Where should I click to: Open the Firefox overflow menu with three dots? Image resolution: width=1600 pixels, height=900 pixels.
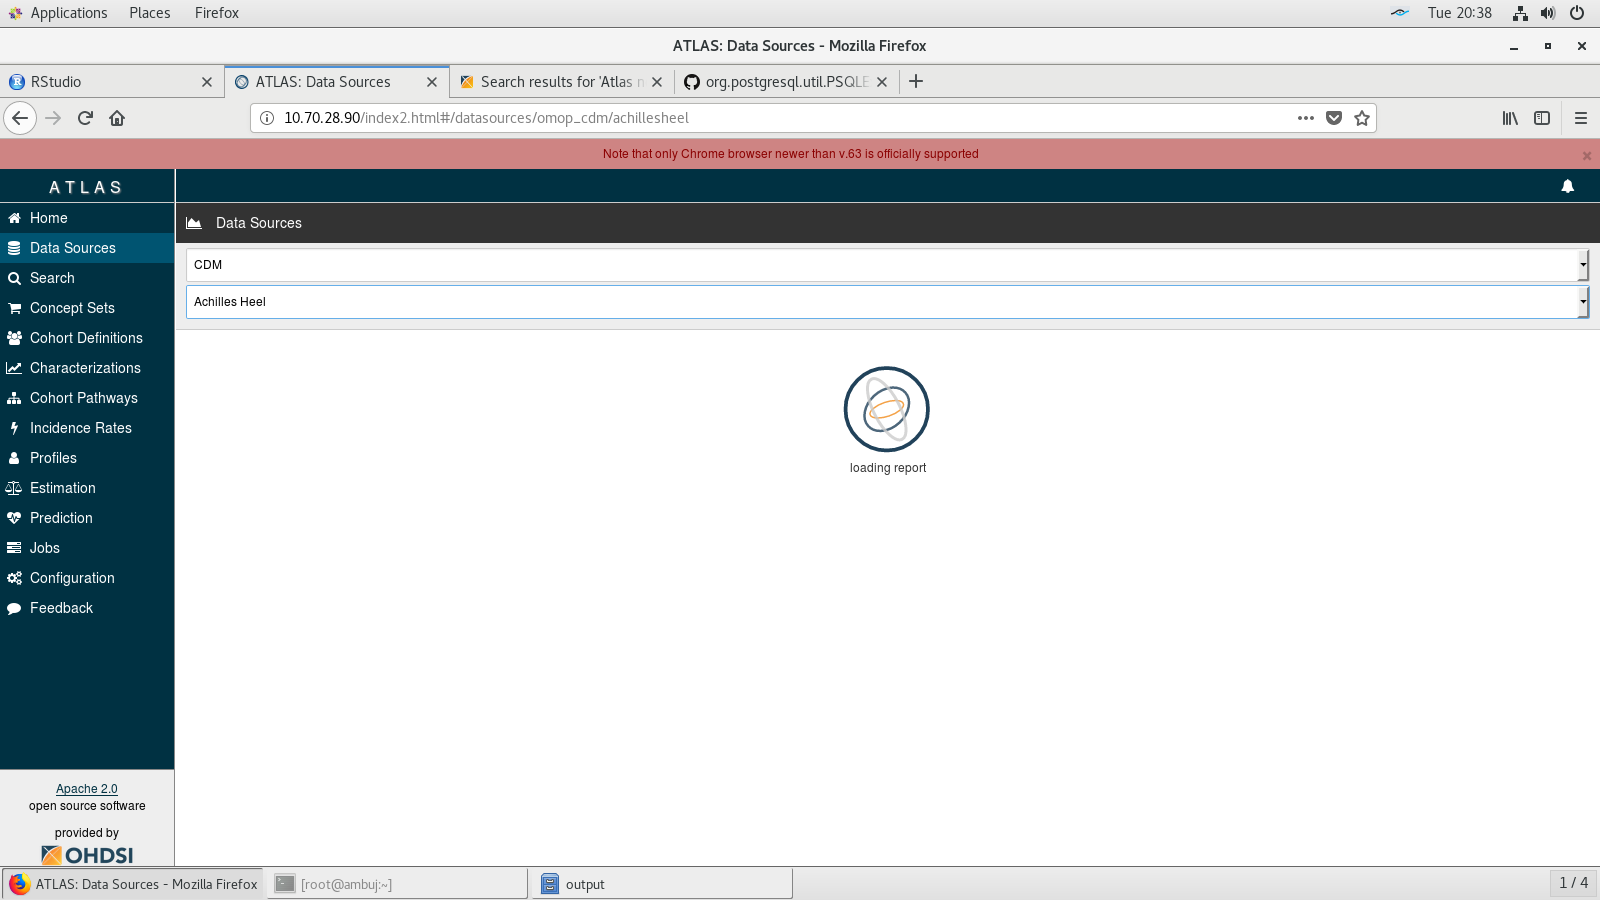click(1305, 118)
